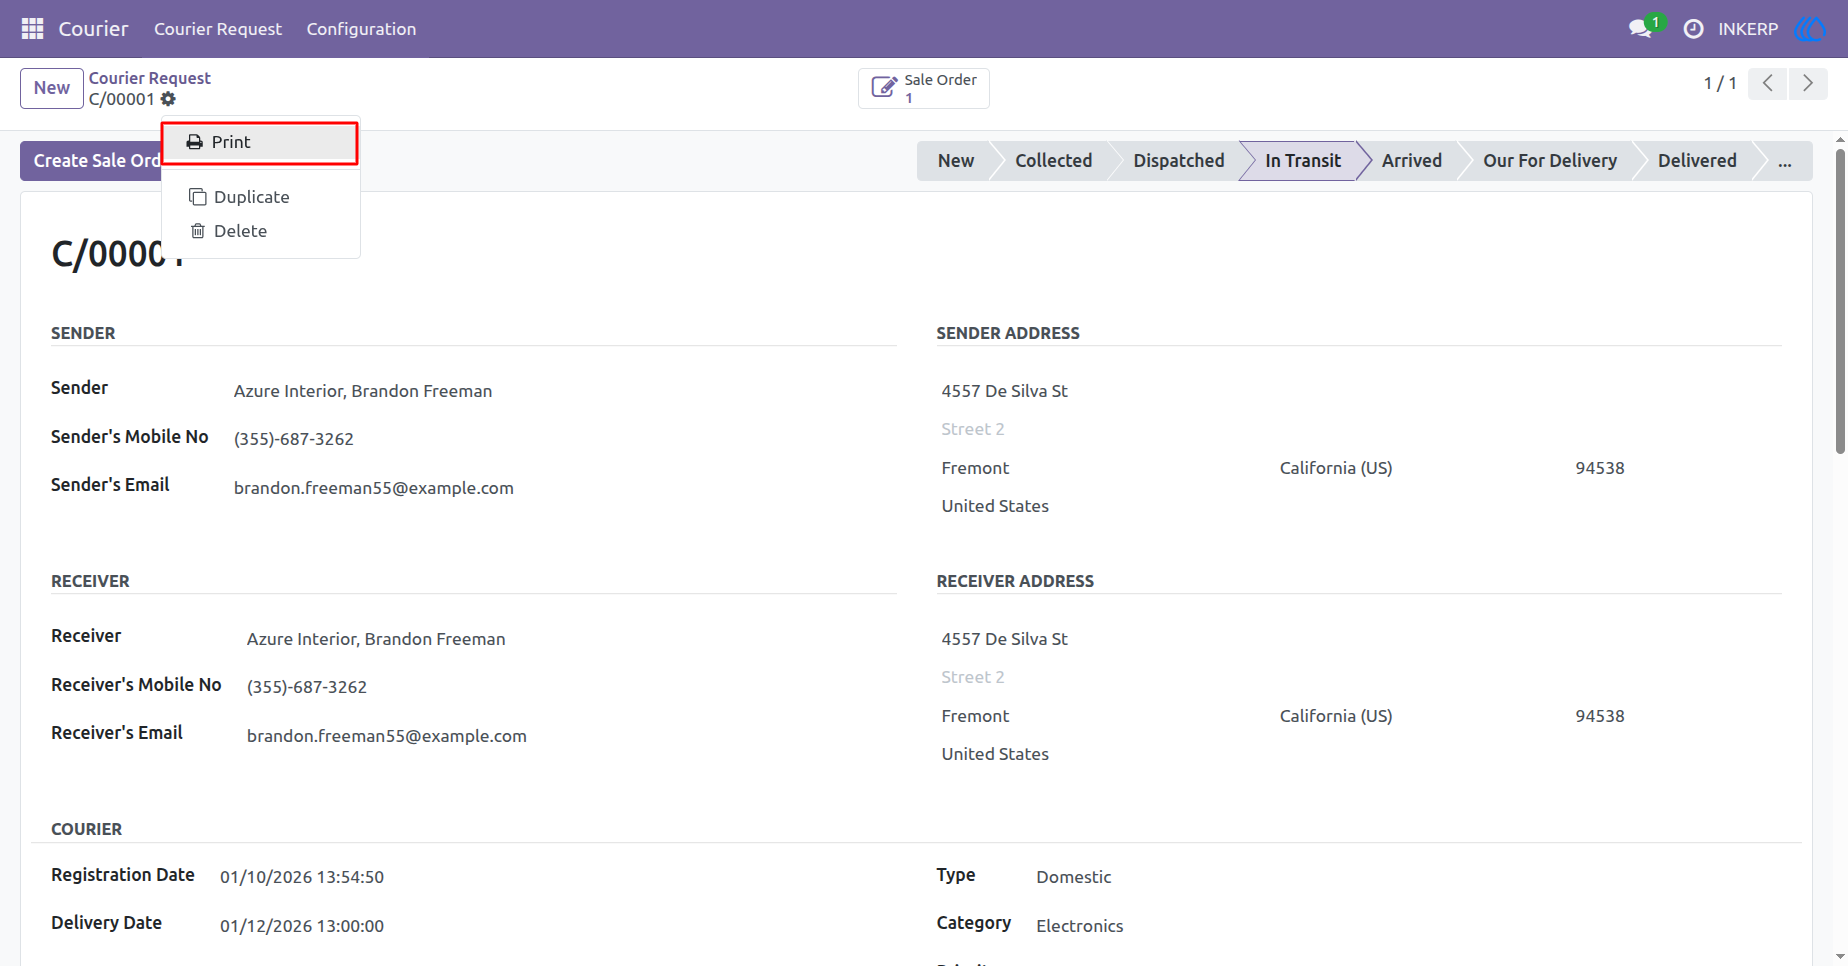Screen dimensions: 1848x966
Task: Click the Sale Order edit icon
Action: 884,88
